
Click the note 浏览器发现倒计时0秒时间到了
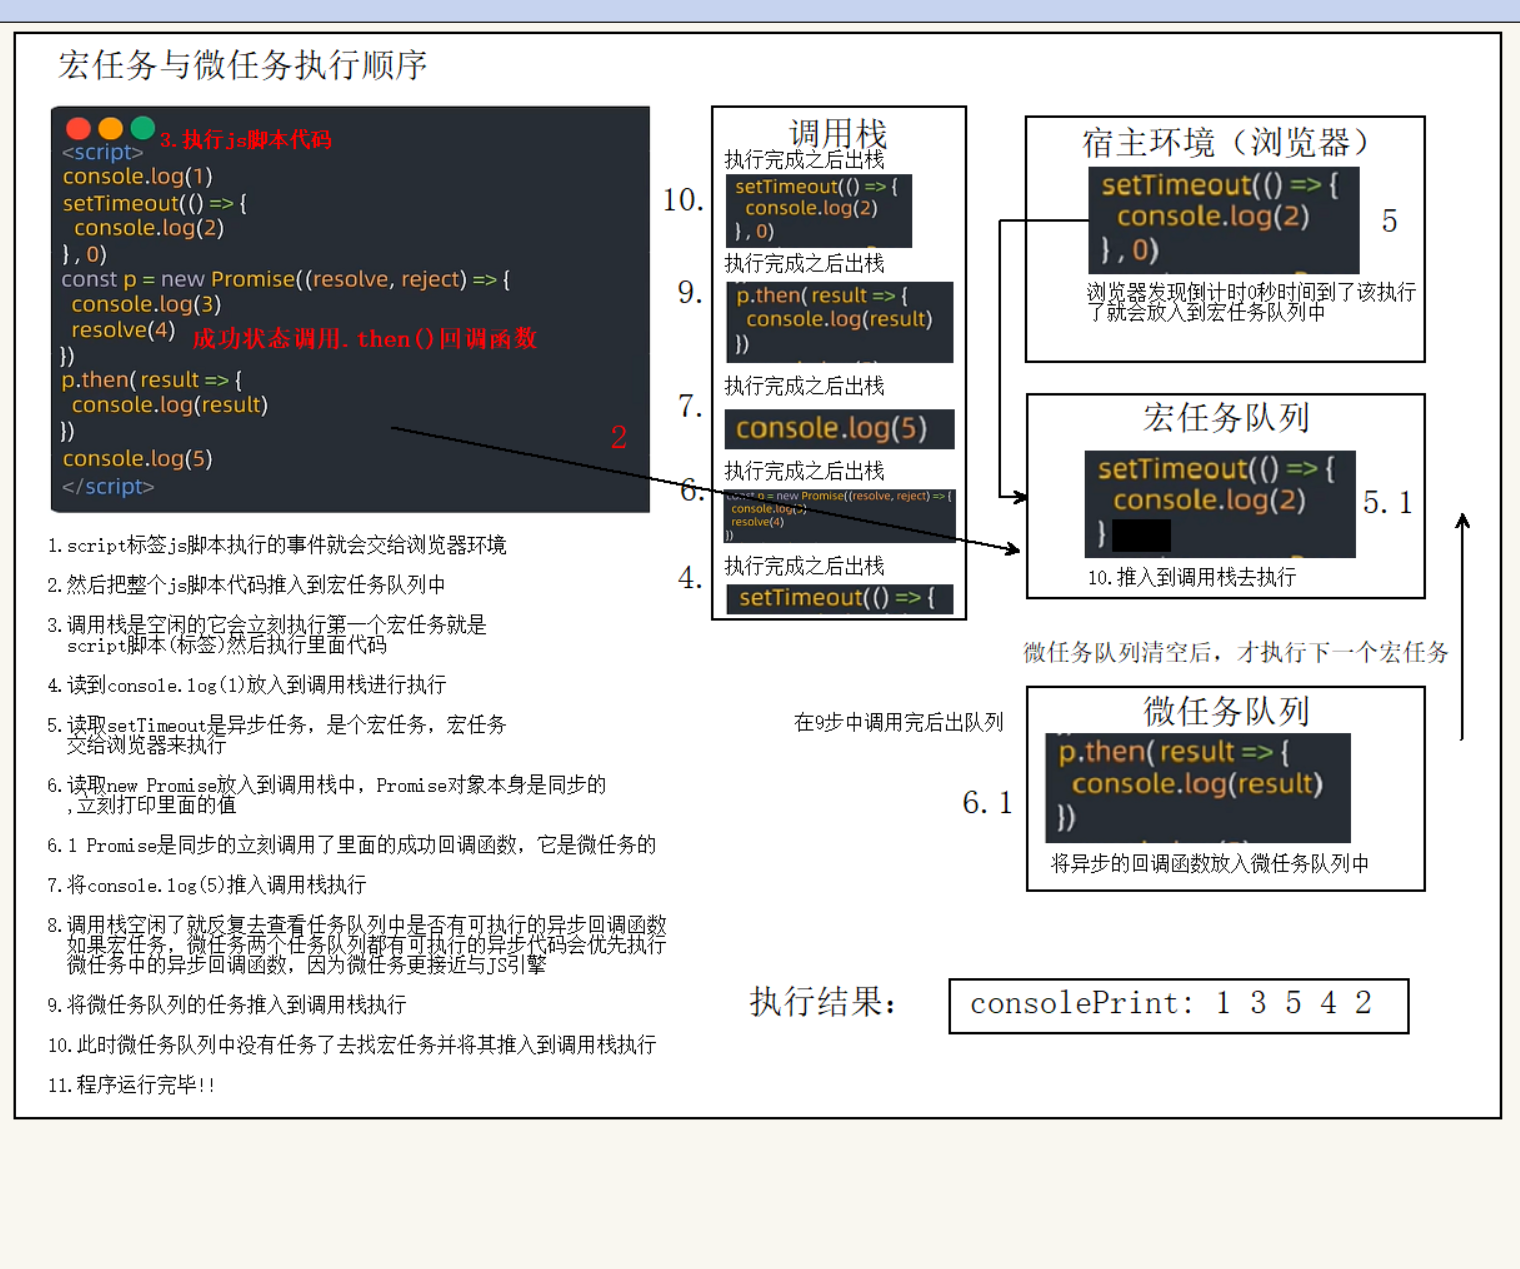1251,302
